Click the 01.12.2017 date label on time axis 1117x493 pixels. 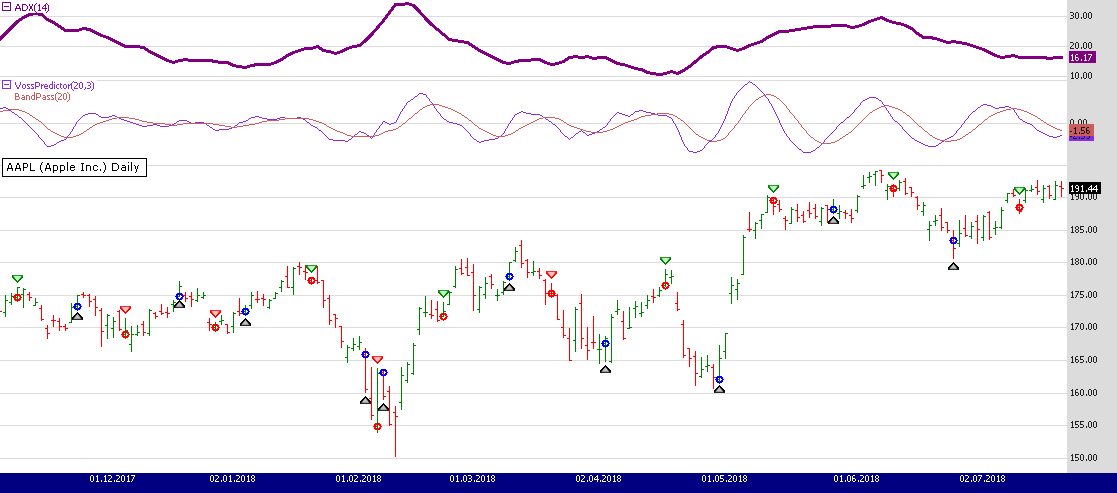coord(112,479)
